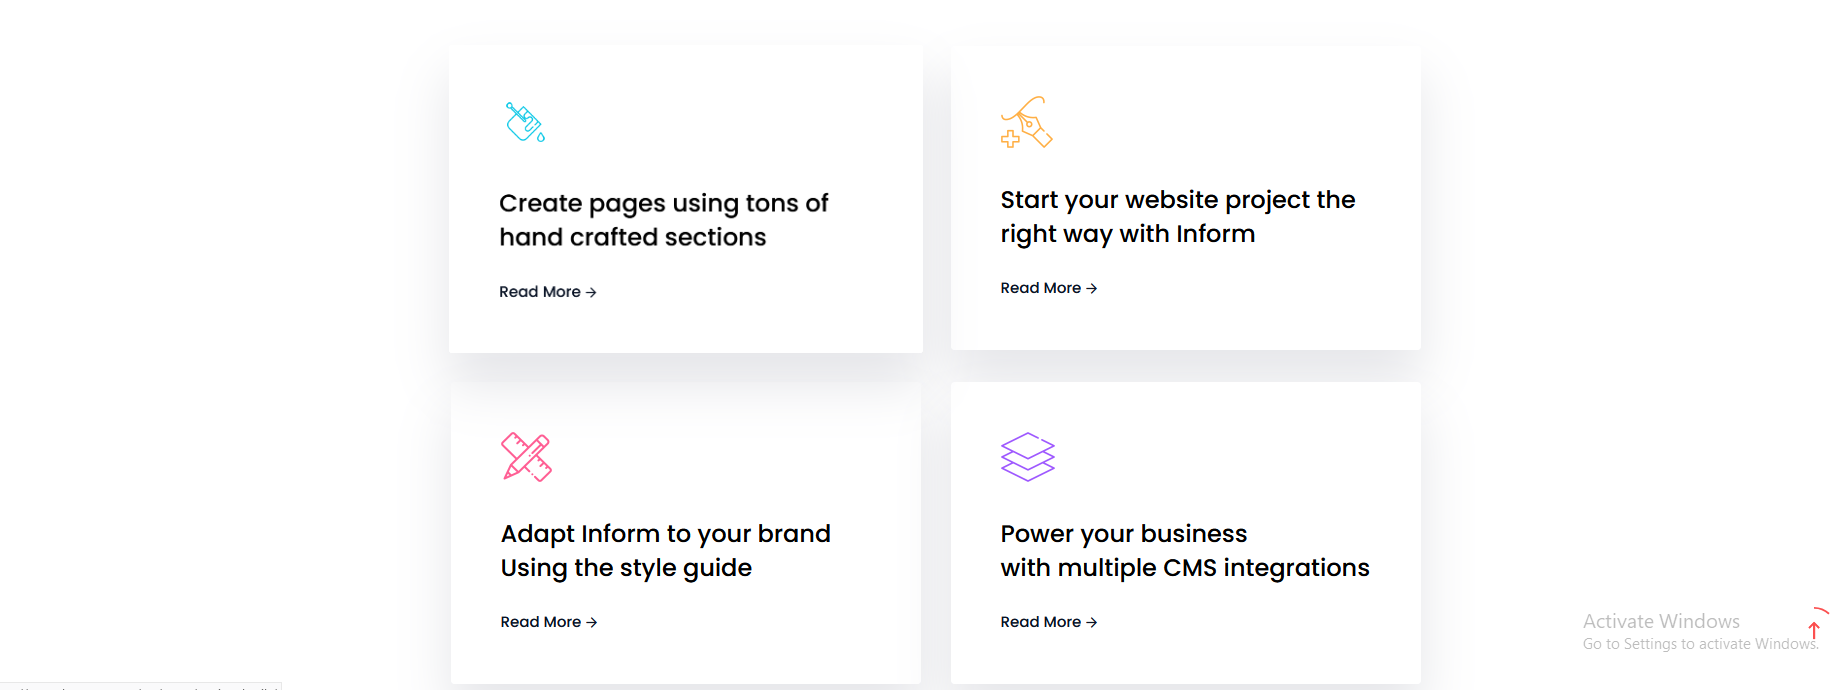Click the 'right way with Inform' text line

coord(1128,234)
